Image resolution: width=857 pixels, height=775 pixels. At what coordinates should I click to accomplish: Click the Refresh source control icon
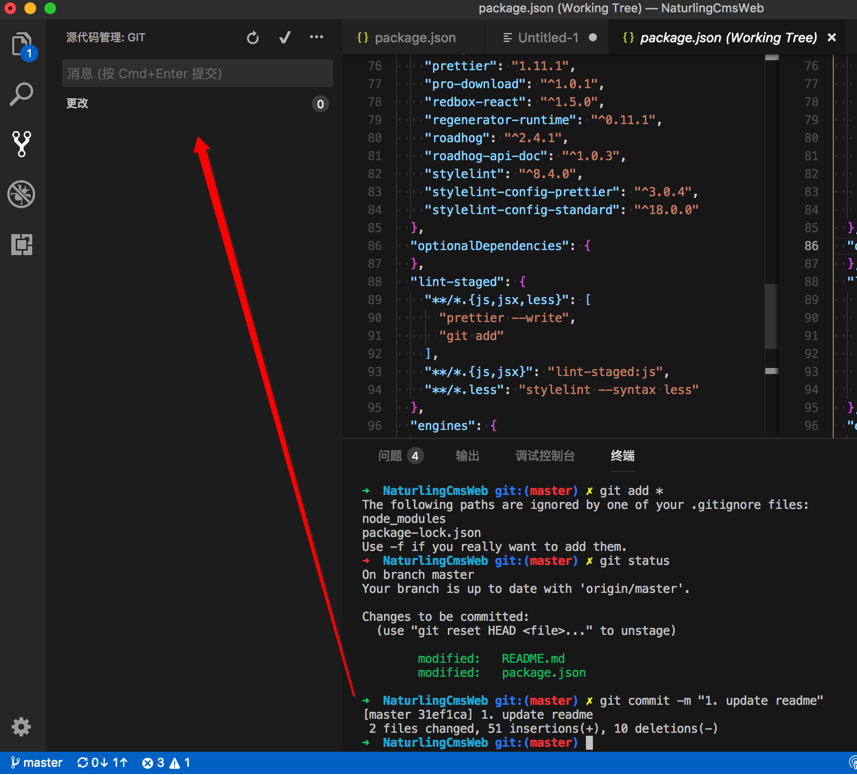[x=253, y=38]
